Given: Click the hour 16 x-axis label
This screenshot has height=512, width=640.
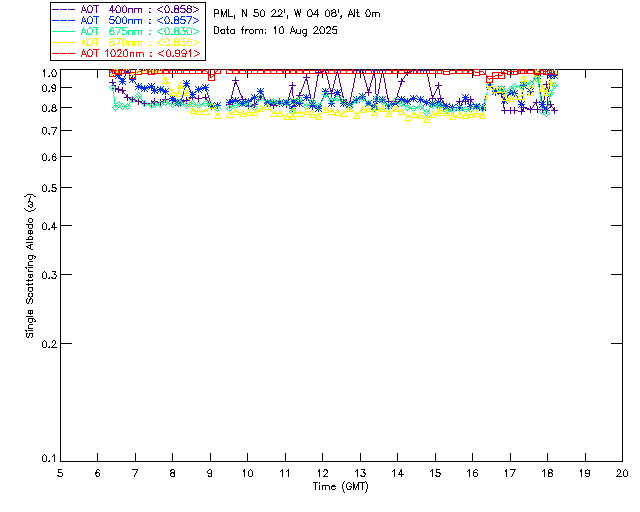Looking at the screenshot, I should click(x=473, y=473).
